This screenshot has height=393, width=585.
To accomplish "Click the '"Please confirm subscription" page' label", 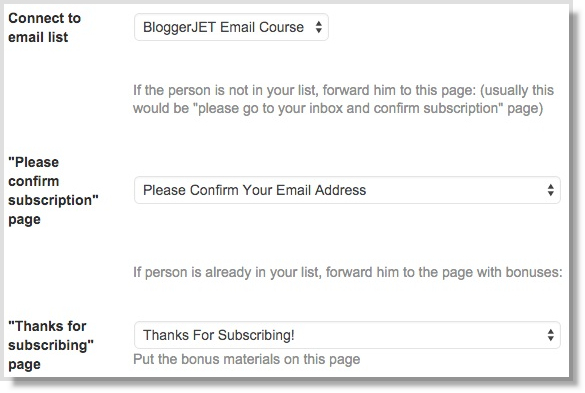I will pyautogui.click(x=53, y=191).
